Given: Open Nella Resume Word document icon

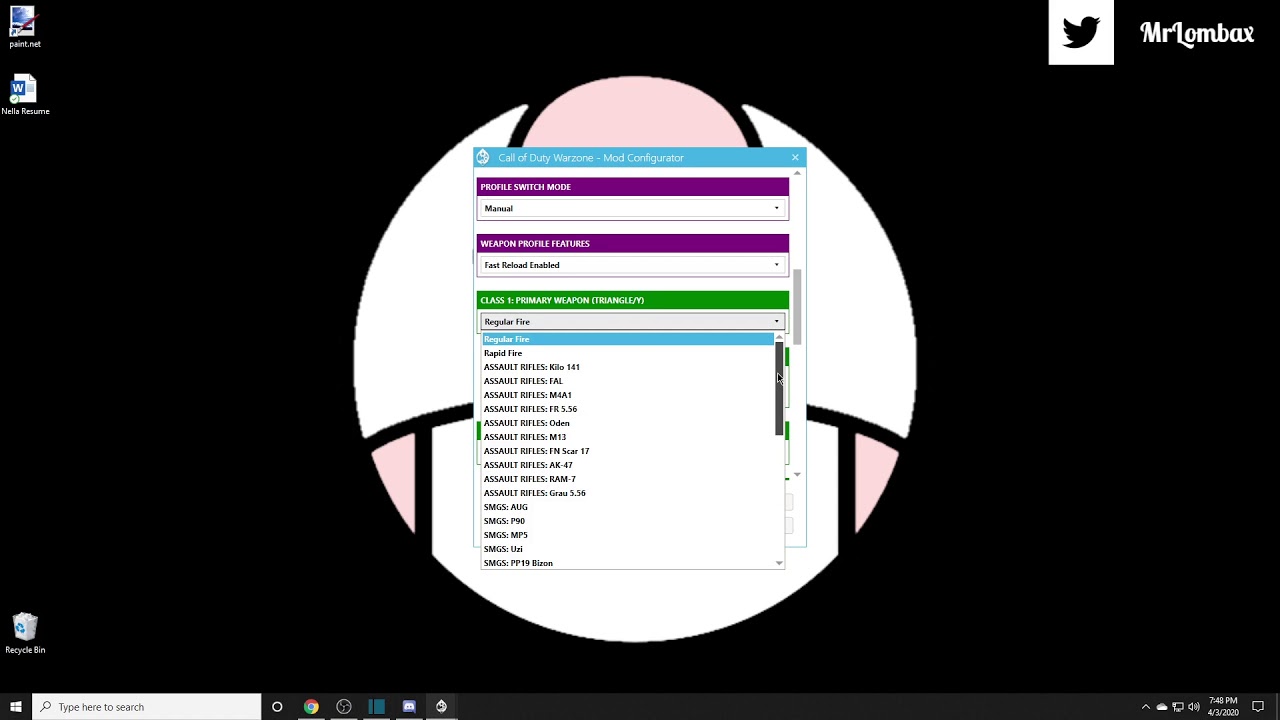Looking at the screenshot, I should [x=24, y=95].
